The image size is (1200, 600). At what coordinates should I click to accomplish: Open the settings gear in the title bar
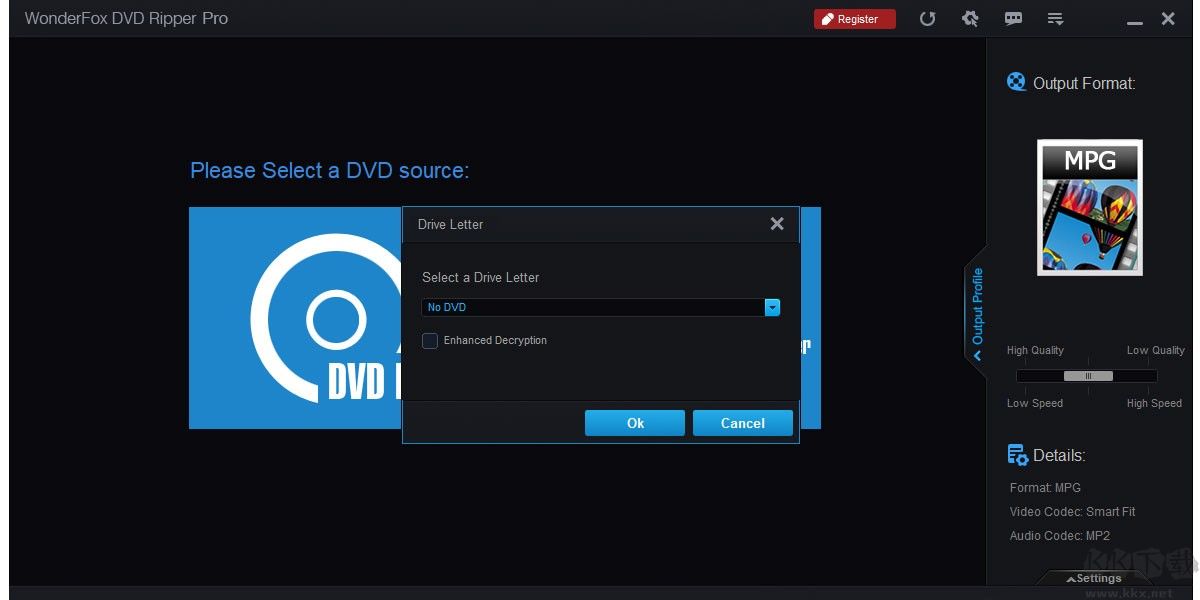click(x=970, y=18)
